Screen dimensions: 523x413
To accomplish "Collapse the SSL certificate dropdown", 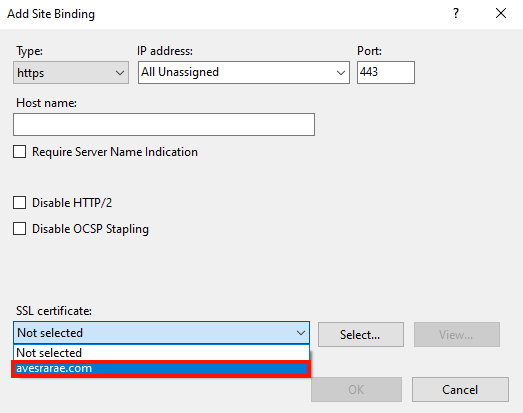I will pyautogui.click(x=161, y=333).
